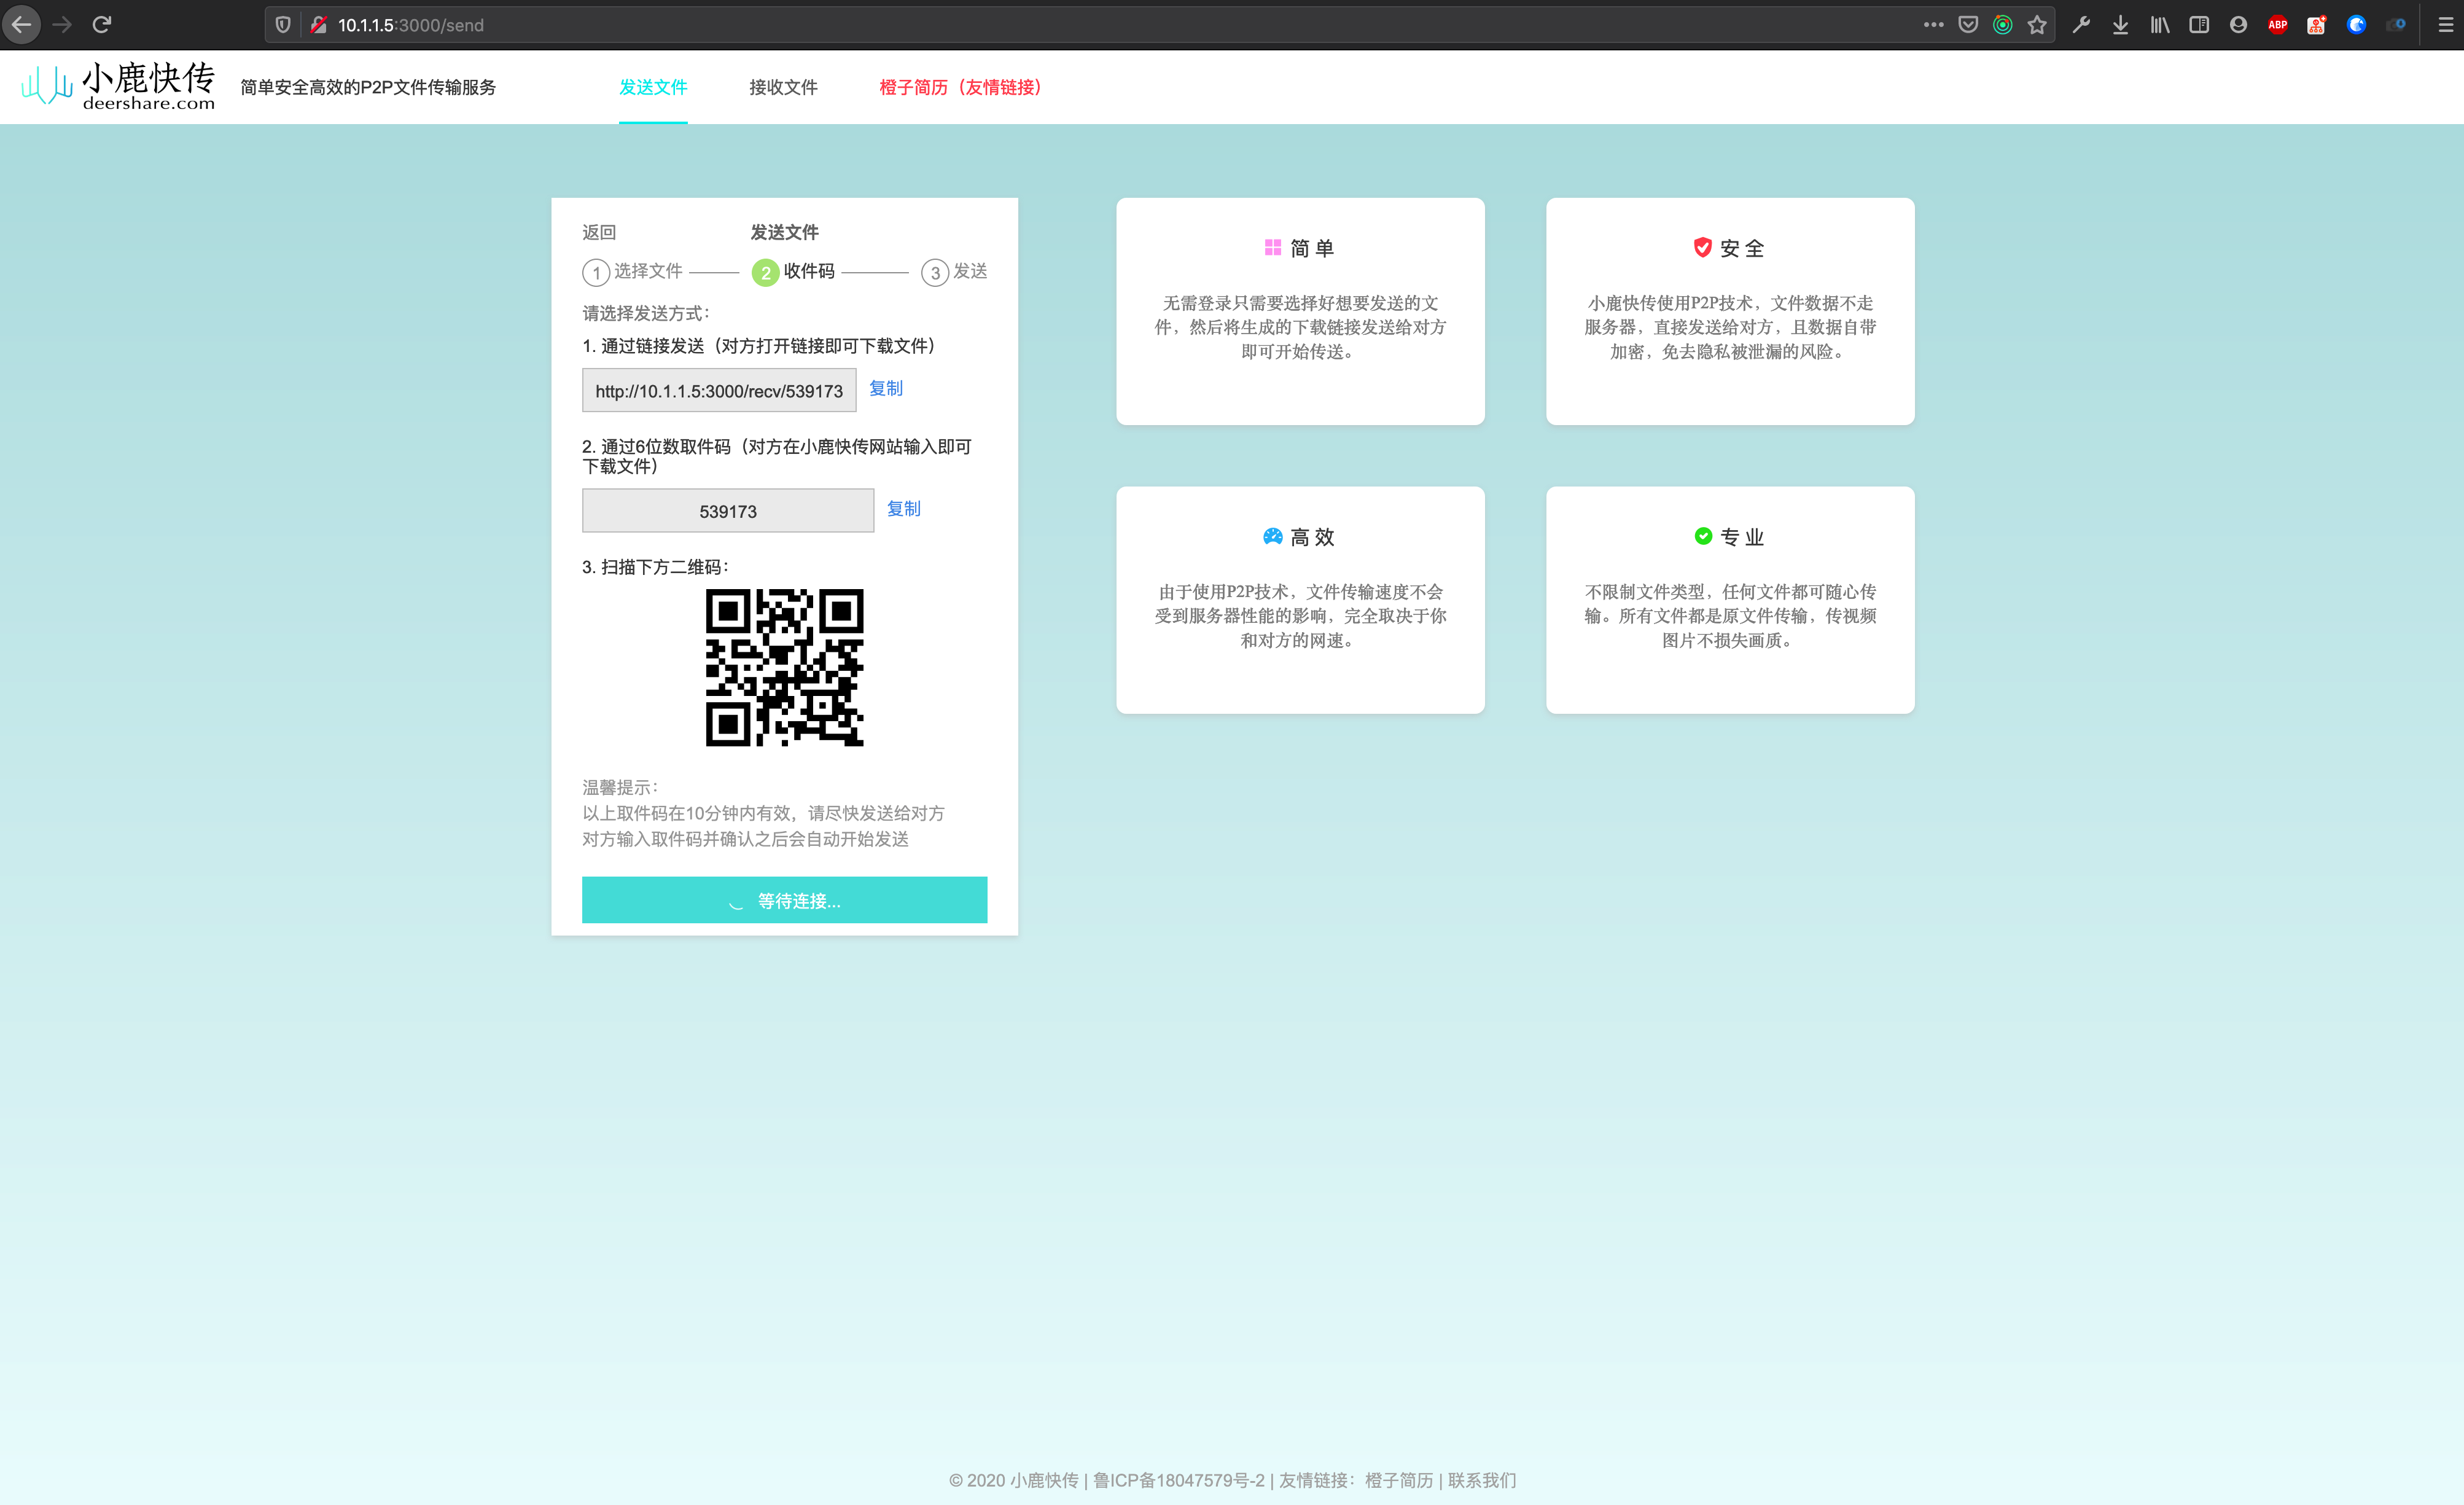The image size is (2464, 1505).
Task: Go back with browser arrow
Action: (22, 25)
